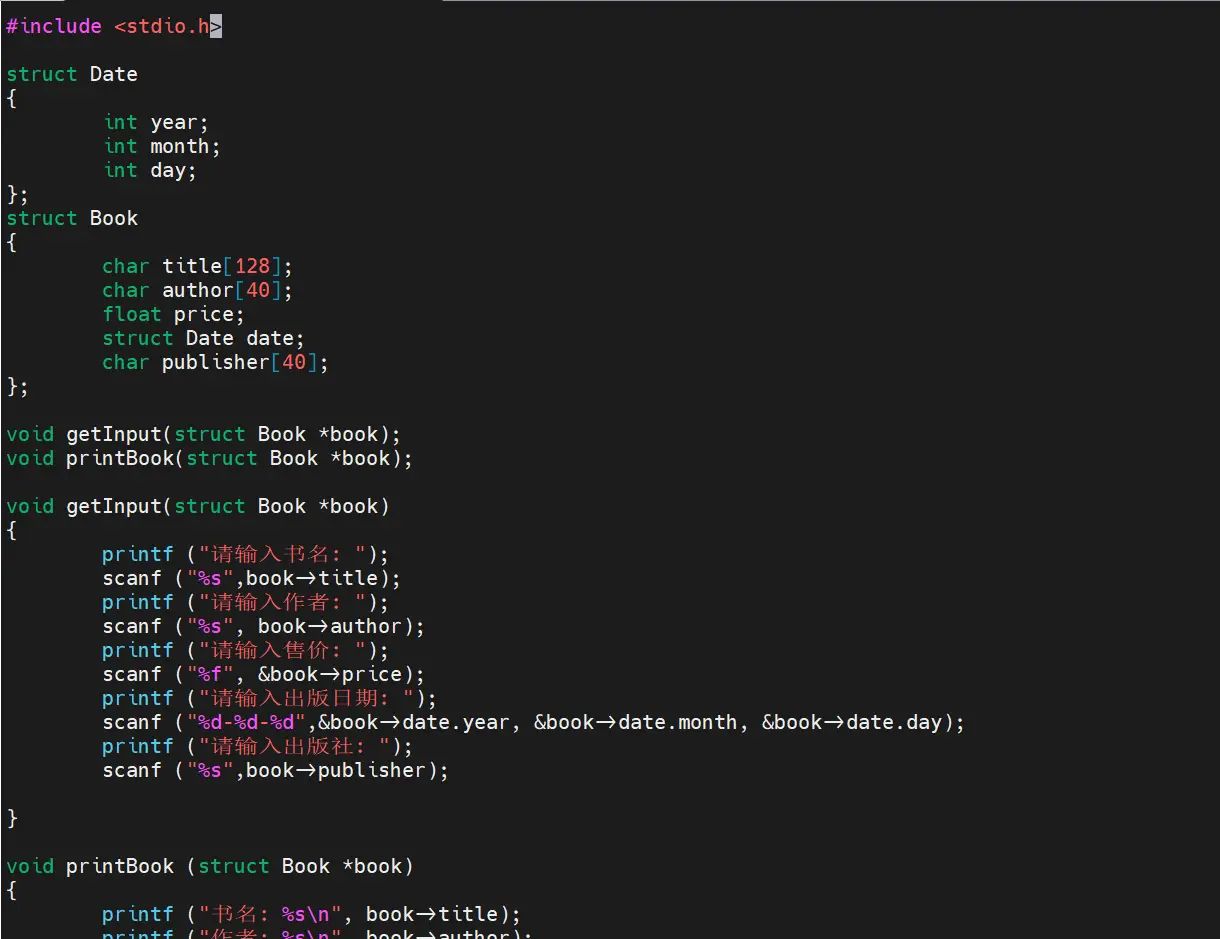Select the 'char title[128];' line
The image size is (1220, 939).
(x=198, y=266)
